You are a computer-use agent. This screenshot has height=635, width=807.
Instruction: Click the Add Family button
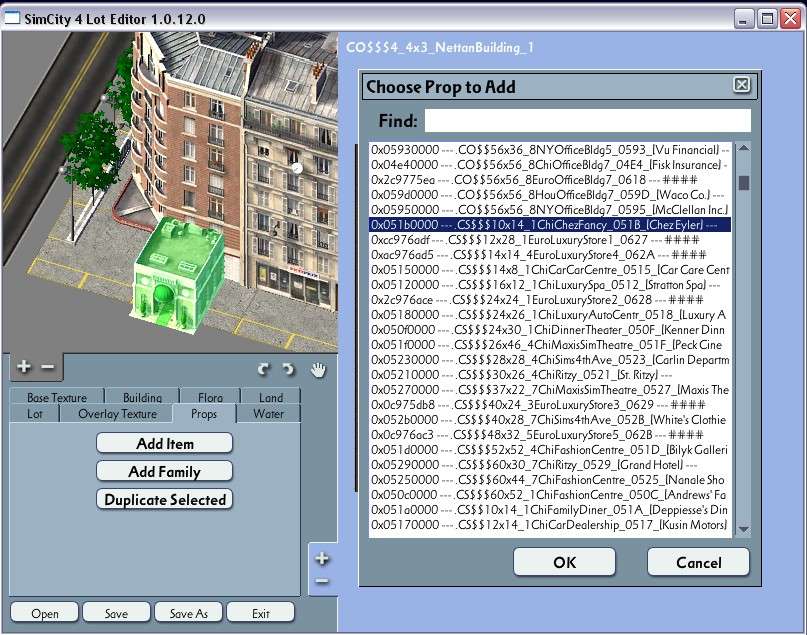pos(165,471)
